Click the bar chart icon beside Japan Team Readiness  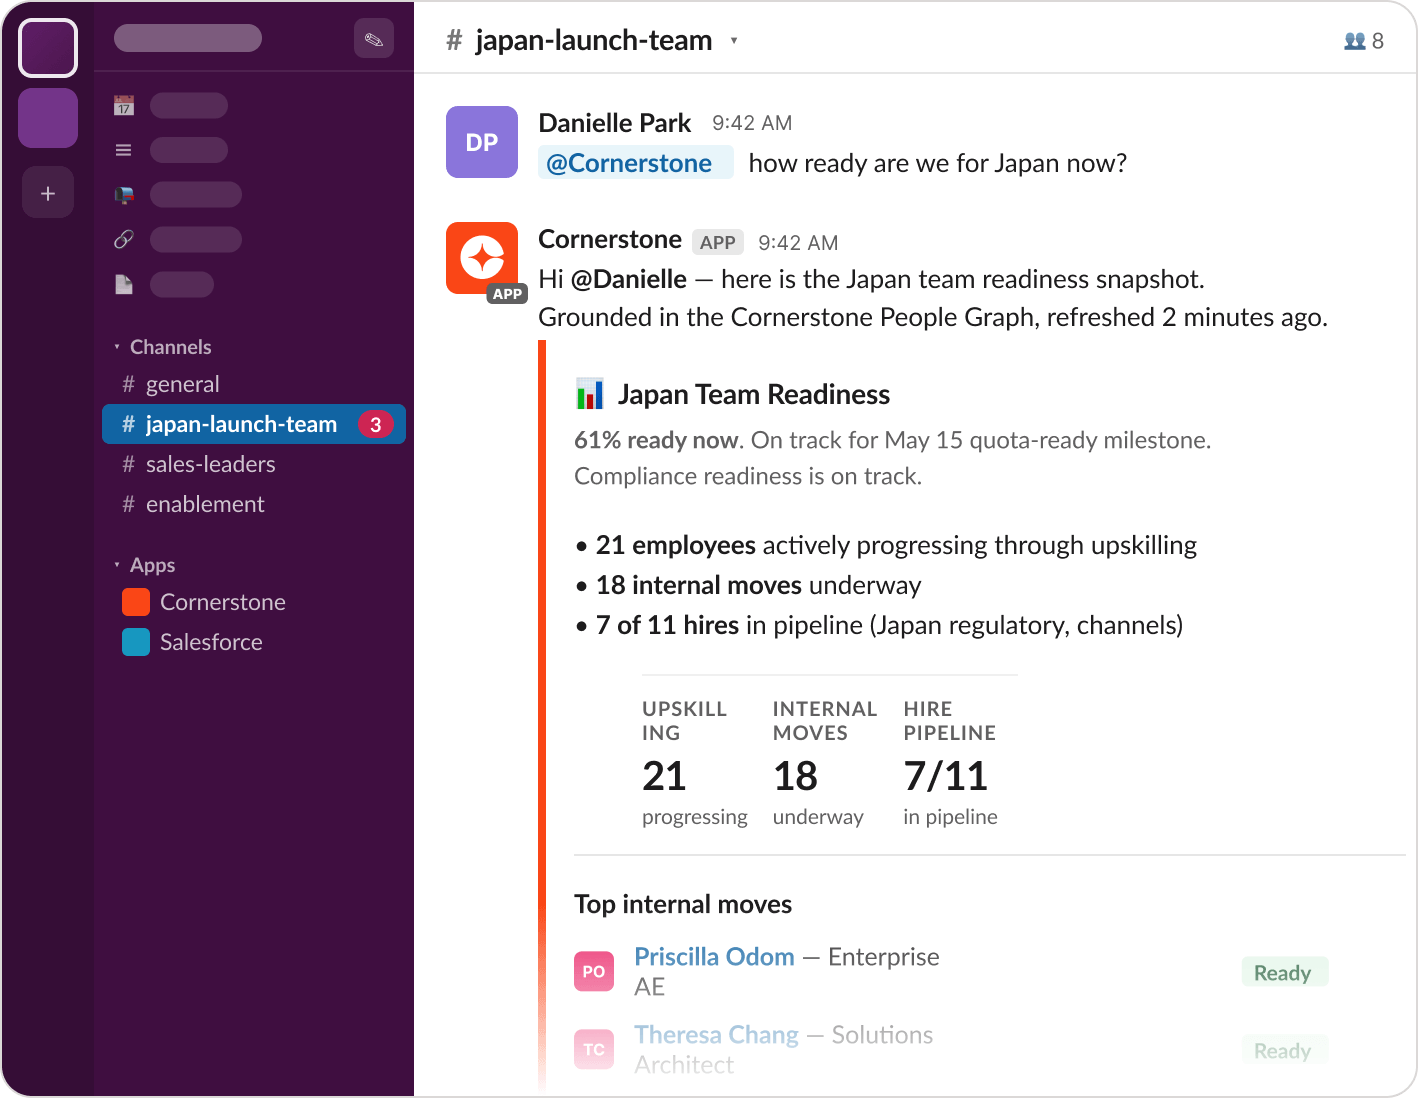(590, 394)
